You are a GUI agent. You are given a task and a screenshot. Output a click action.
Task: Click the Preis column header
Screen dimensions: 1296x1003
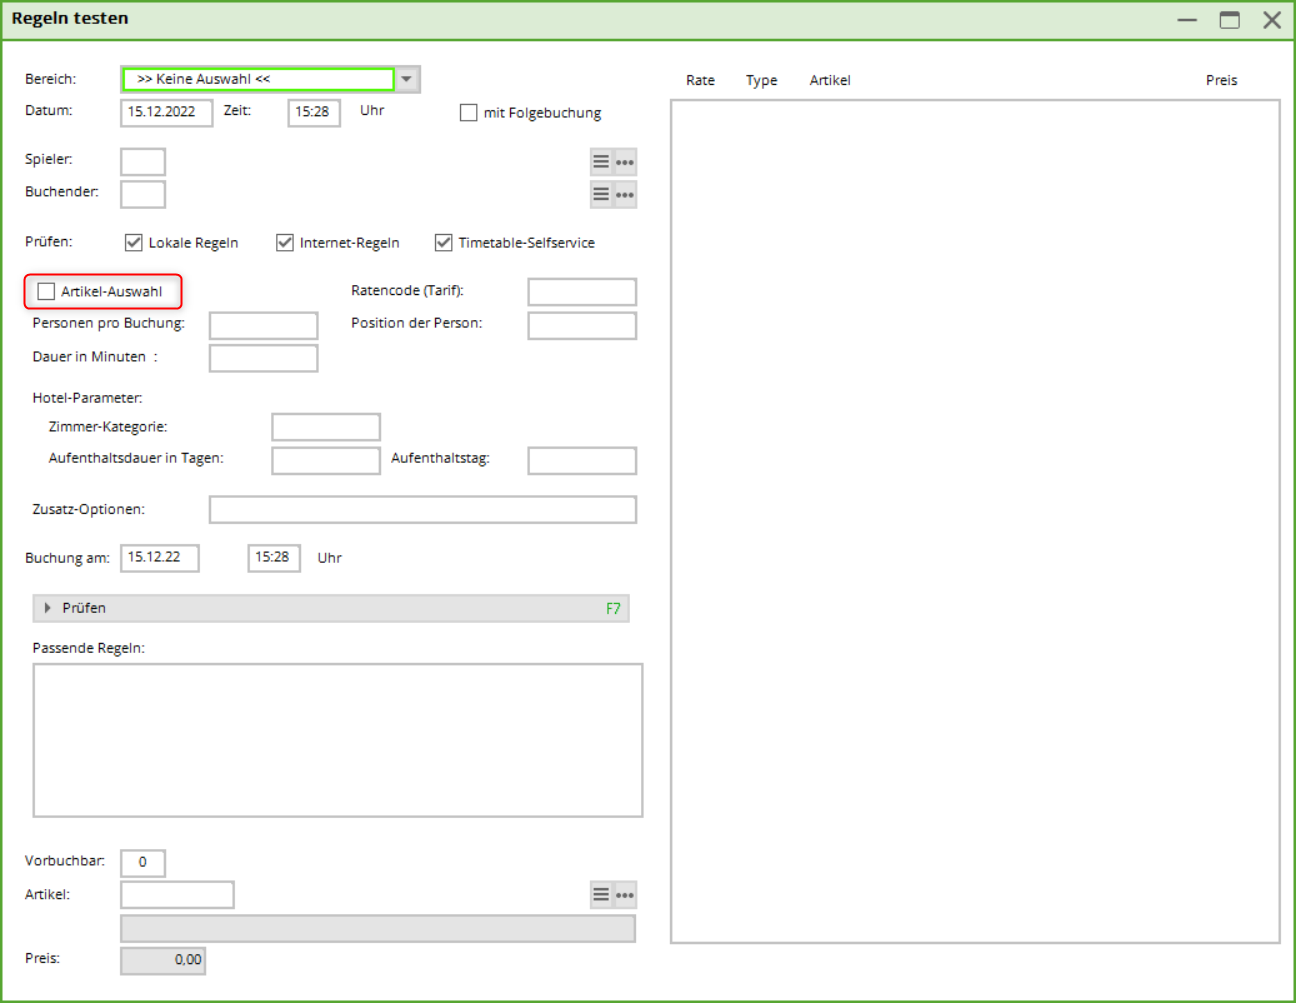pos(1221,81)
